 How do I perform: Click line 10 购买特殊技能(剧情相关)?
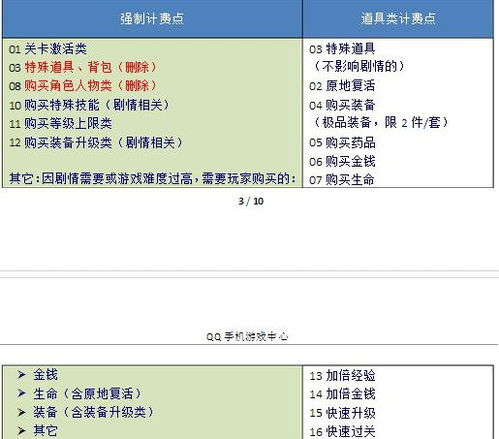tap(89, 105)
